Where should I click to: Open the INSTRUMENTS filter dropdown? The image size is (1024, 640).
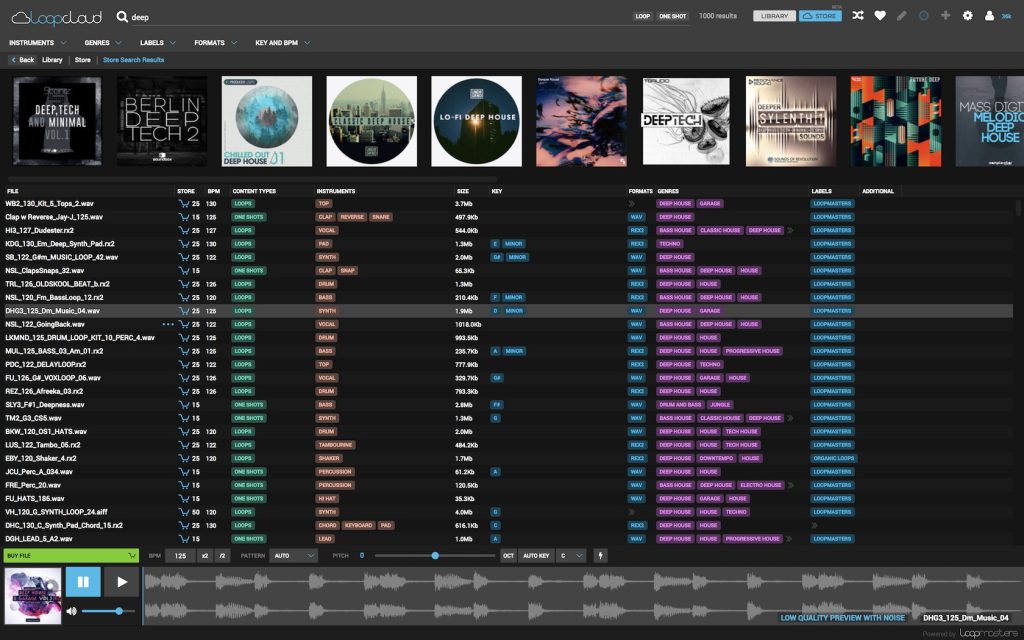click(x=37, y=42)
